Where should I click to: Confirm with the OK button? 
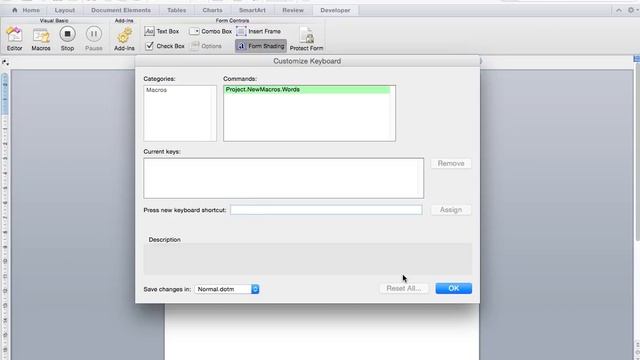[453, 288]
